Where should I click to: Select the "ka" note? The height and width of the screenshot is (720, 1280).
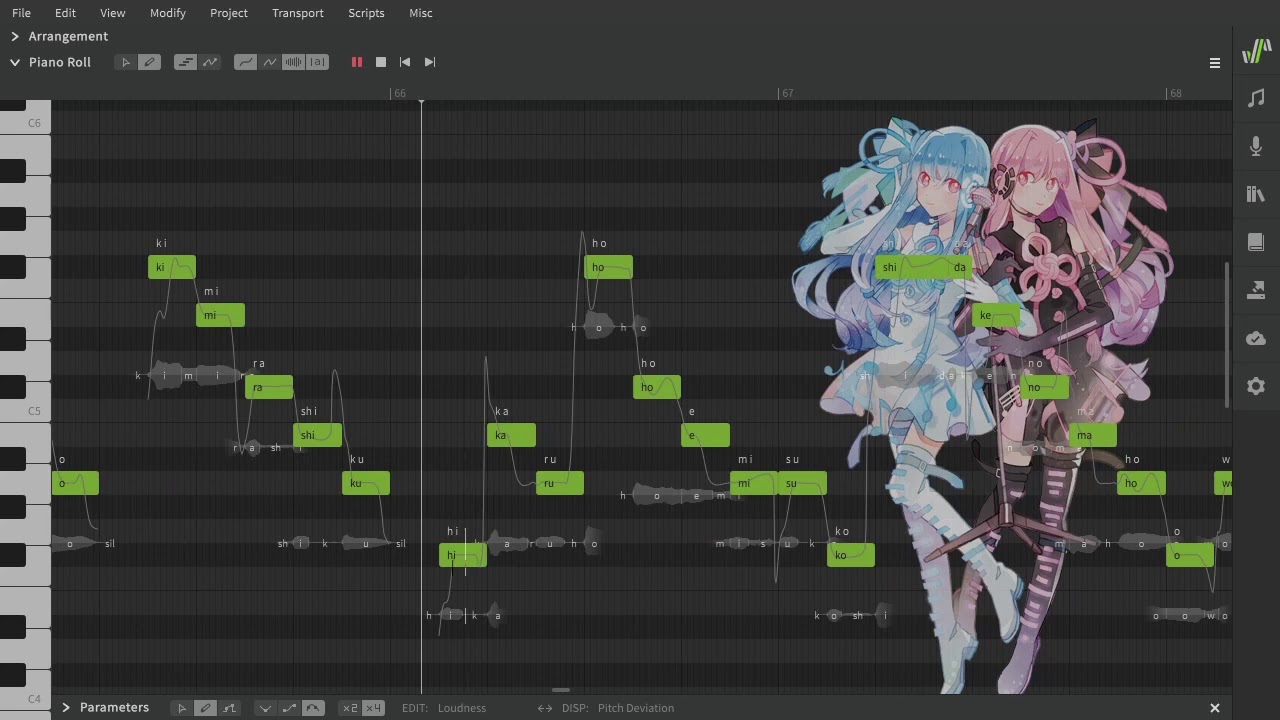click(511, 435)
